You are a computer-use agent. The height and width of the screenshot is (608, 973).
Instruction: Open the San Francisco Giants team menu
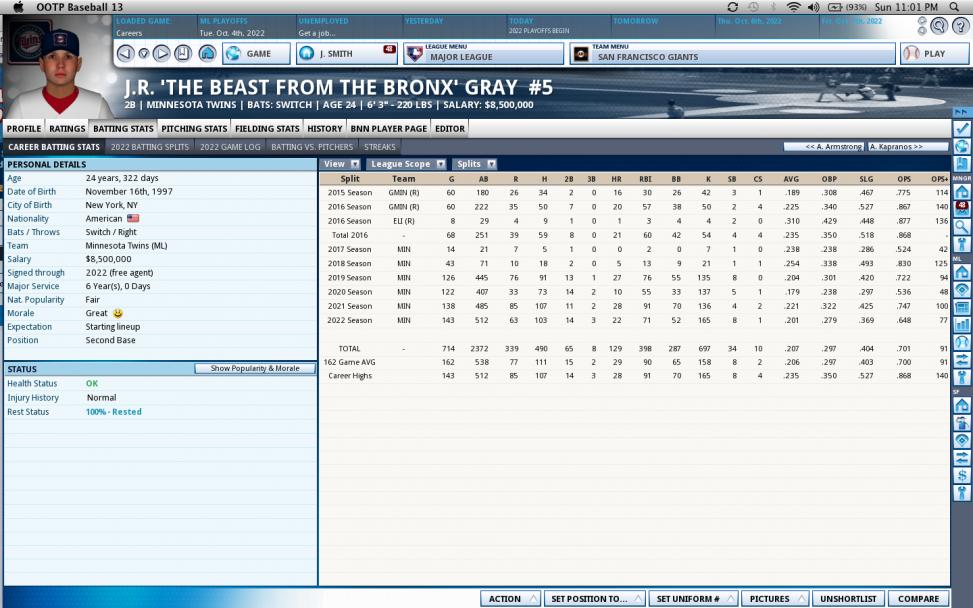[733, 53]
